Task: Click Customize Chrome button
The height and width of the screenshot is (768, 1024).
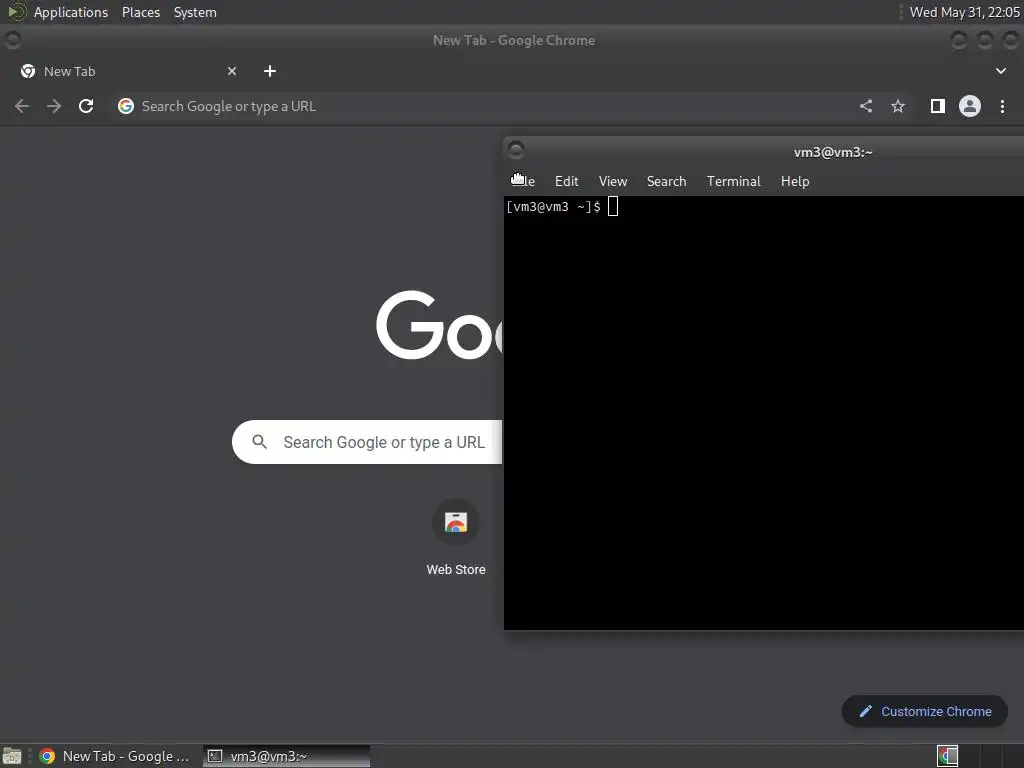Action: [925, 711]
